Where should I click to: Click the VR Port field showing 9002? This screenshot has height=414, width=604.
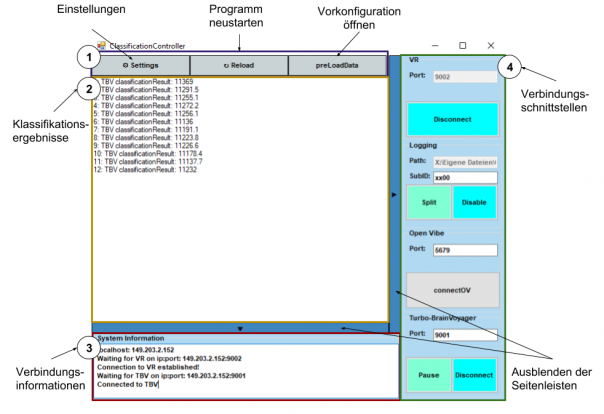(x=465, y=77)
